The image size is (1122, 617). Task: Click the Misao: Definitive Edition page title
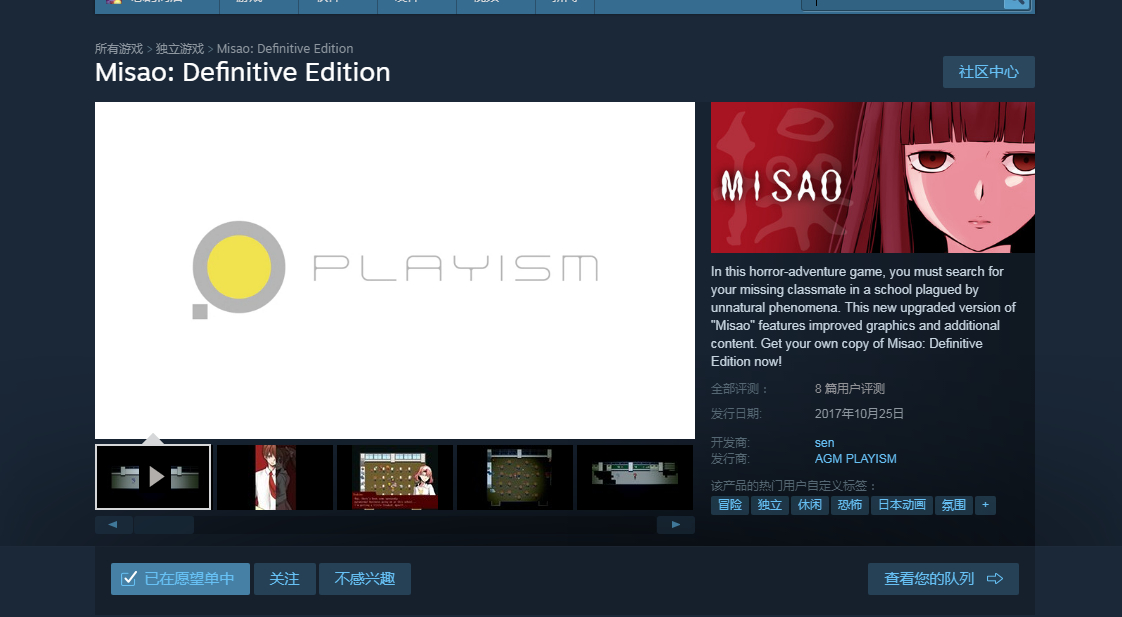[x=243, y=72]
